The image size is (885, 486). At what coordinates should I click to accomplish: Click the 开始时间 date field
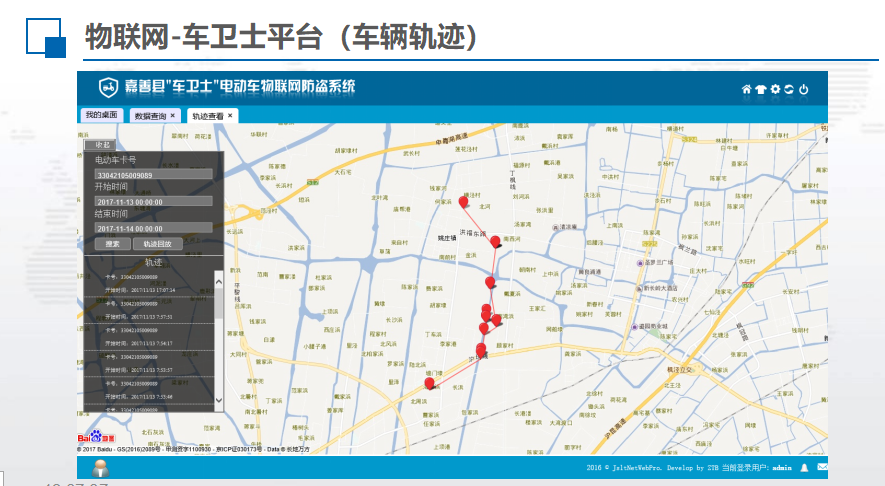tap(153, 201)
